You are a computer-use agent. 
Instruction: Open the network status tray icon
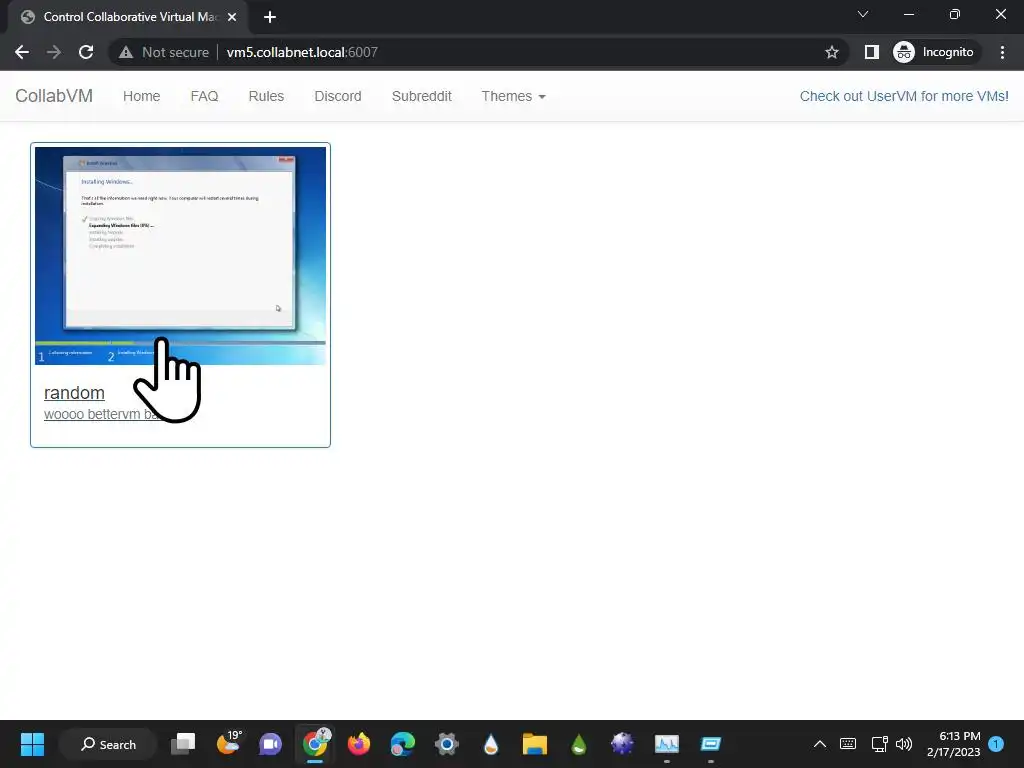(x=879, y=744)
